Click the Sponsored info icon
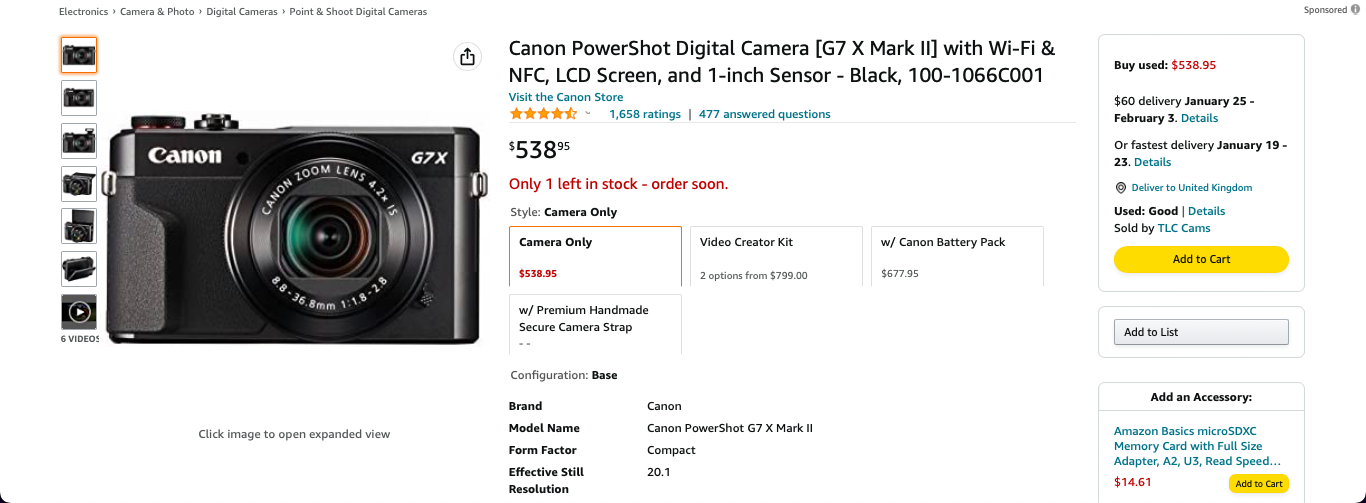Image resolution: width=1366 pixels, height=503 pixels. tap(1355, 9)
